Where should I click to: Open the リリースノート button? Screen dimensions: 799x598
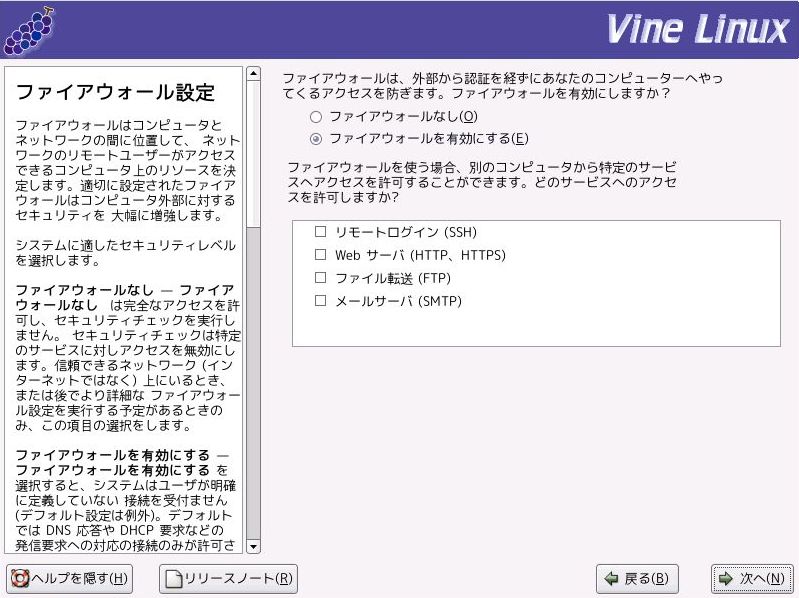(x=228, y=579)
